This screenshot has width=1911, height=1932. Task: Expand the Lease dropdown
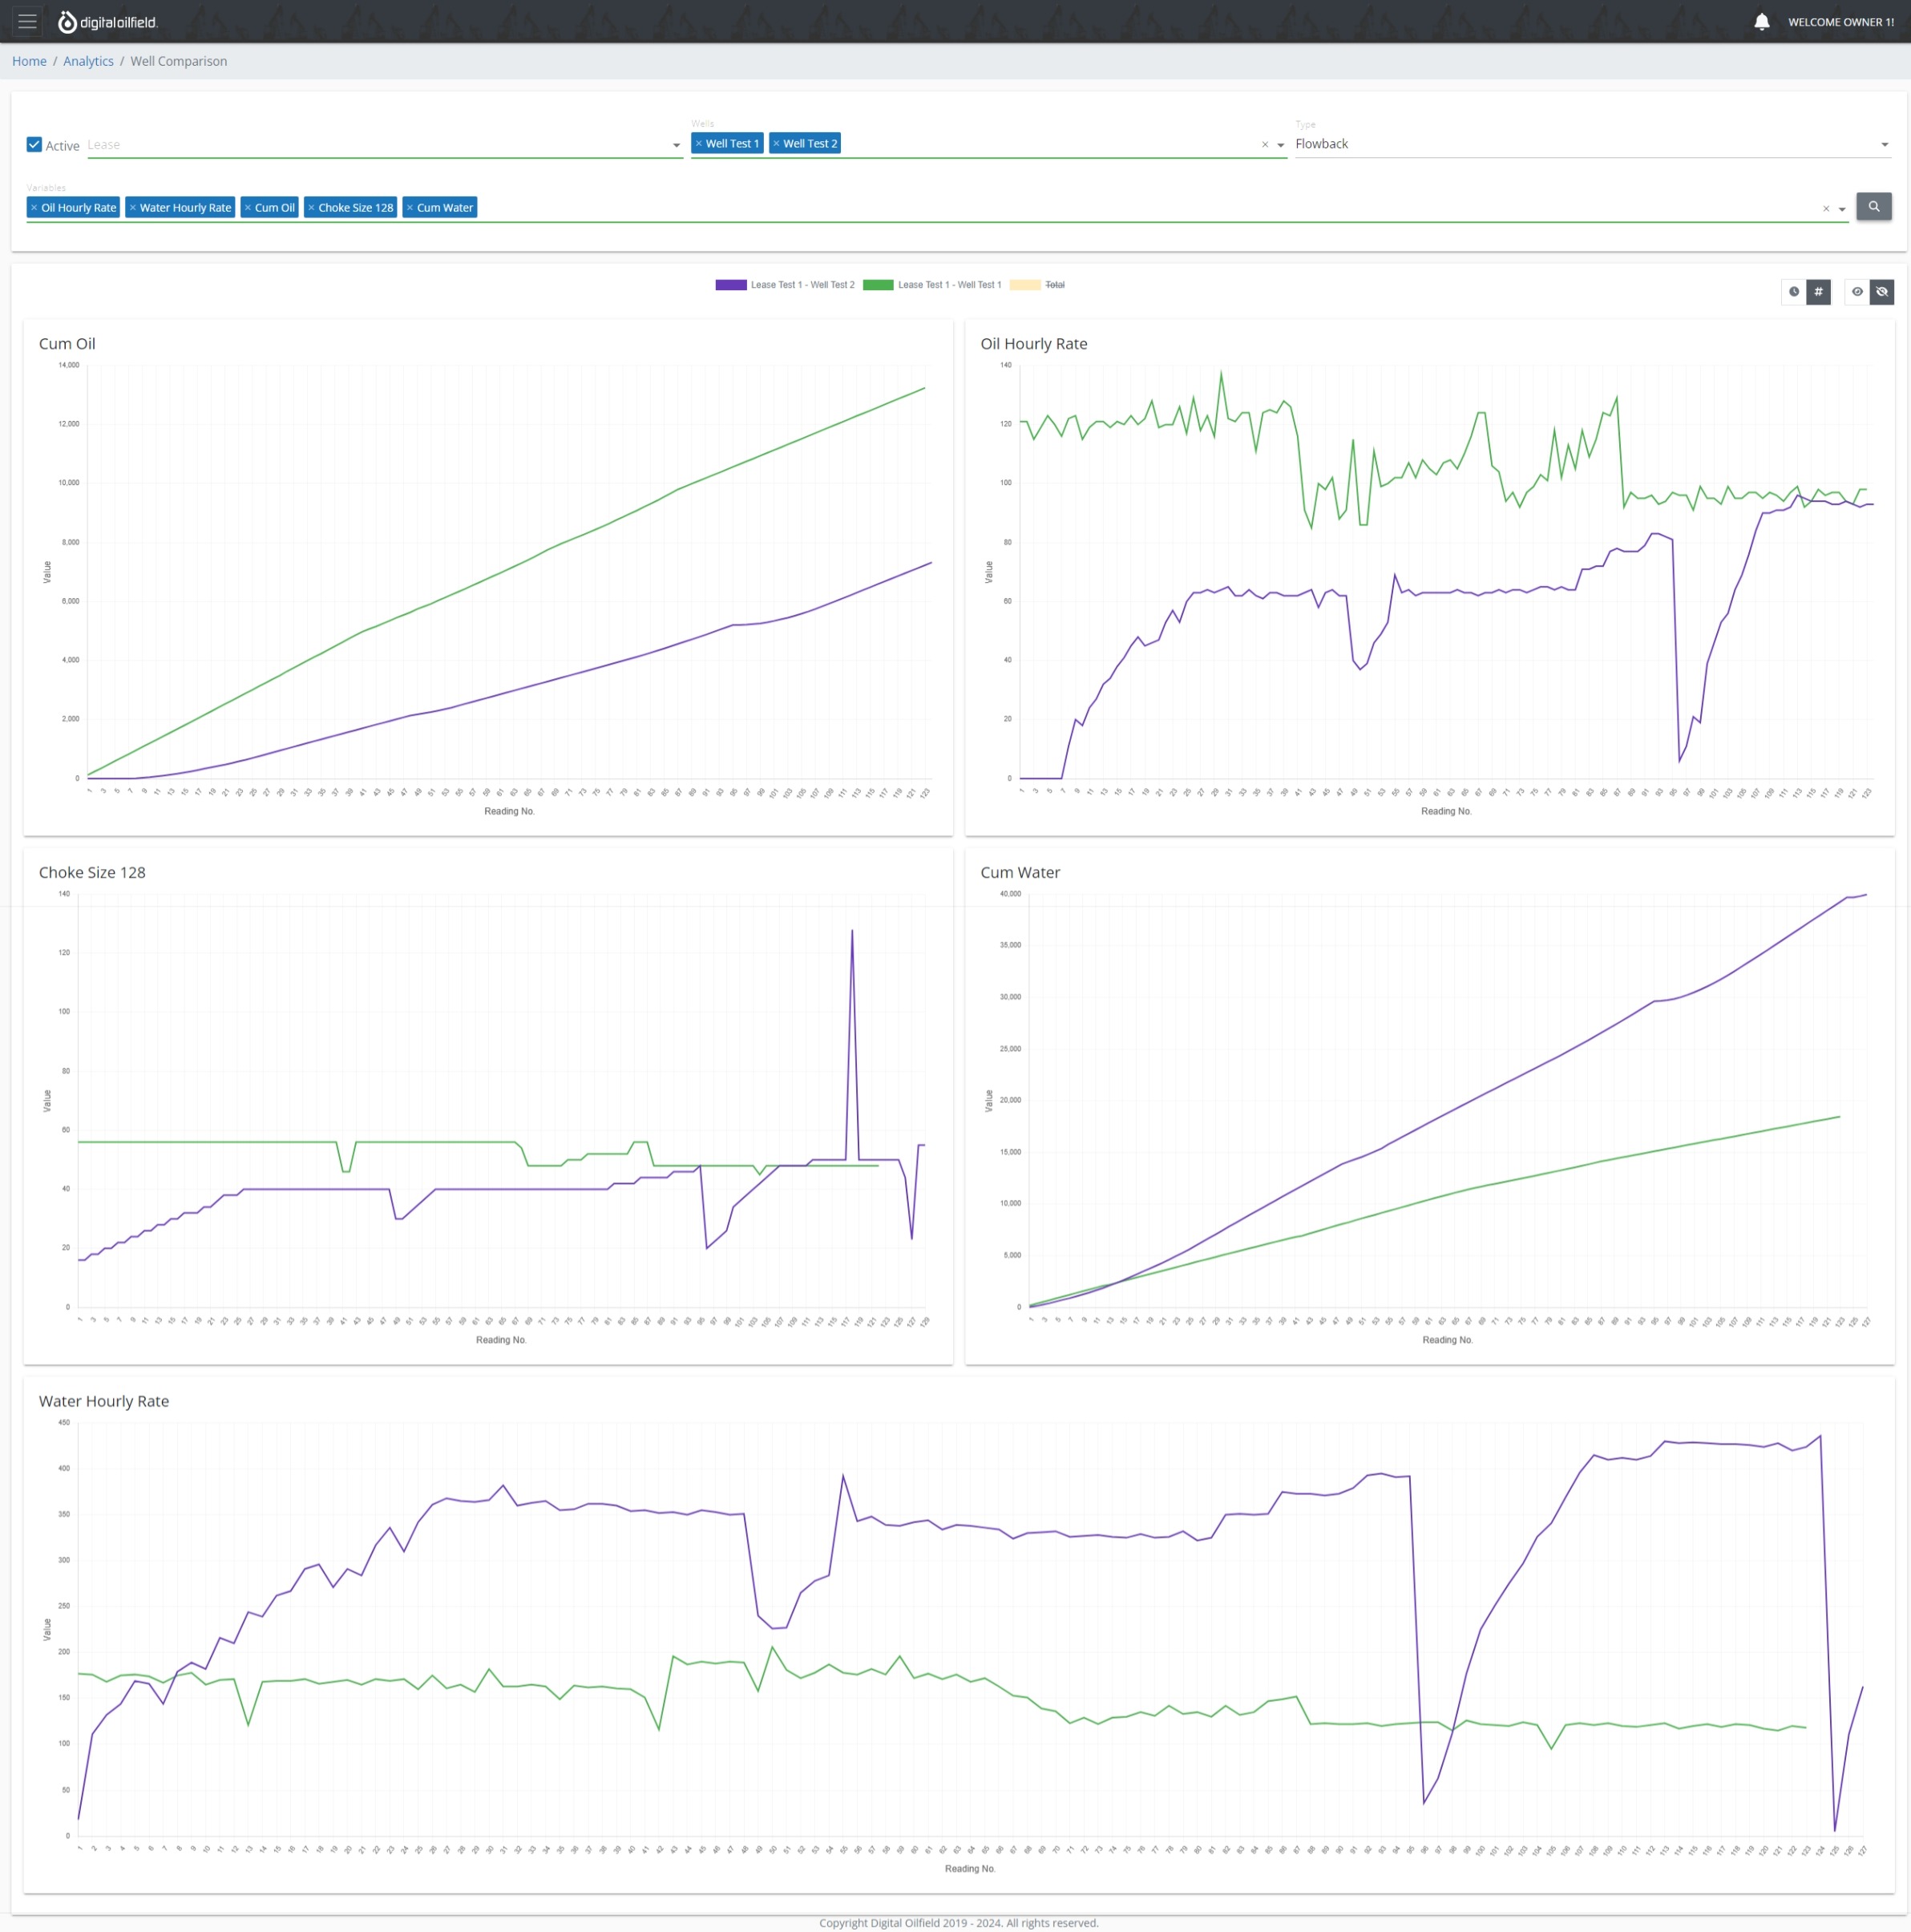pyautogui.click(x=676, y=146)
